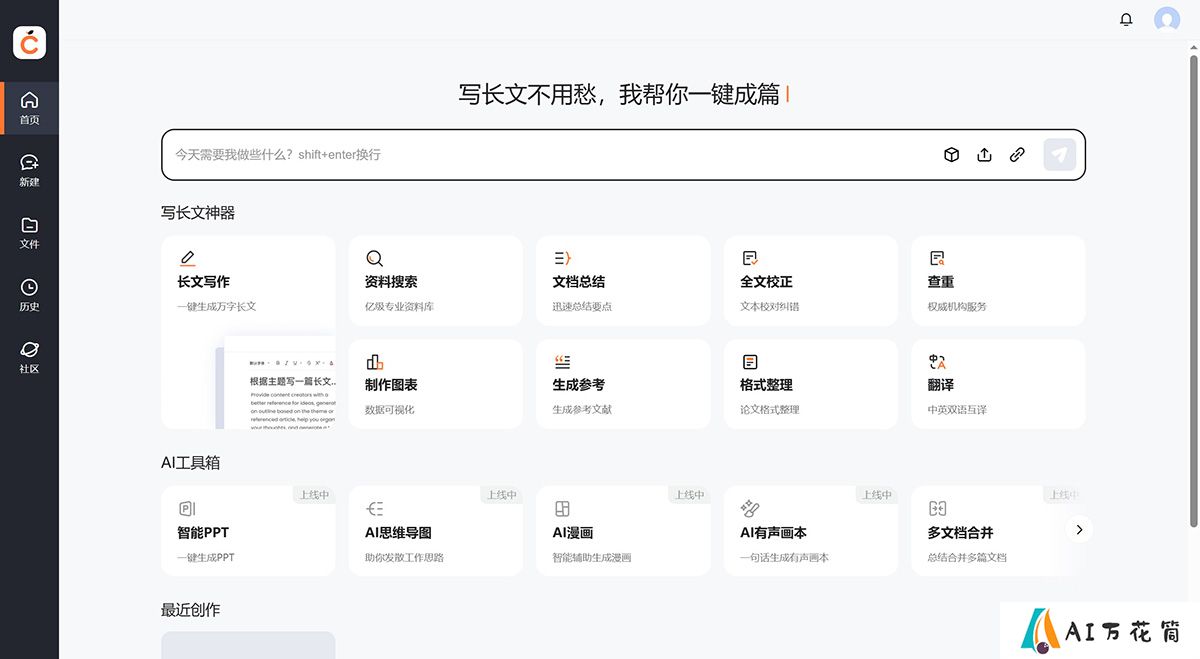Click the text 数据可视化

pyautogui.click(x=390, y=409)
